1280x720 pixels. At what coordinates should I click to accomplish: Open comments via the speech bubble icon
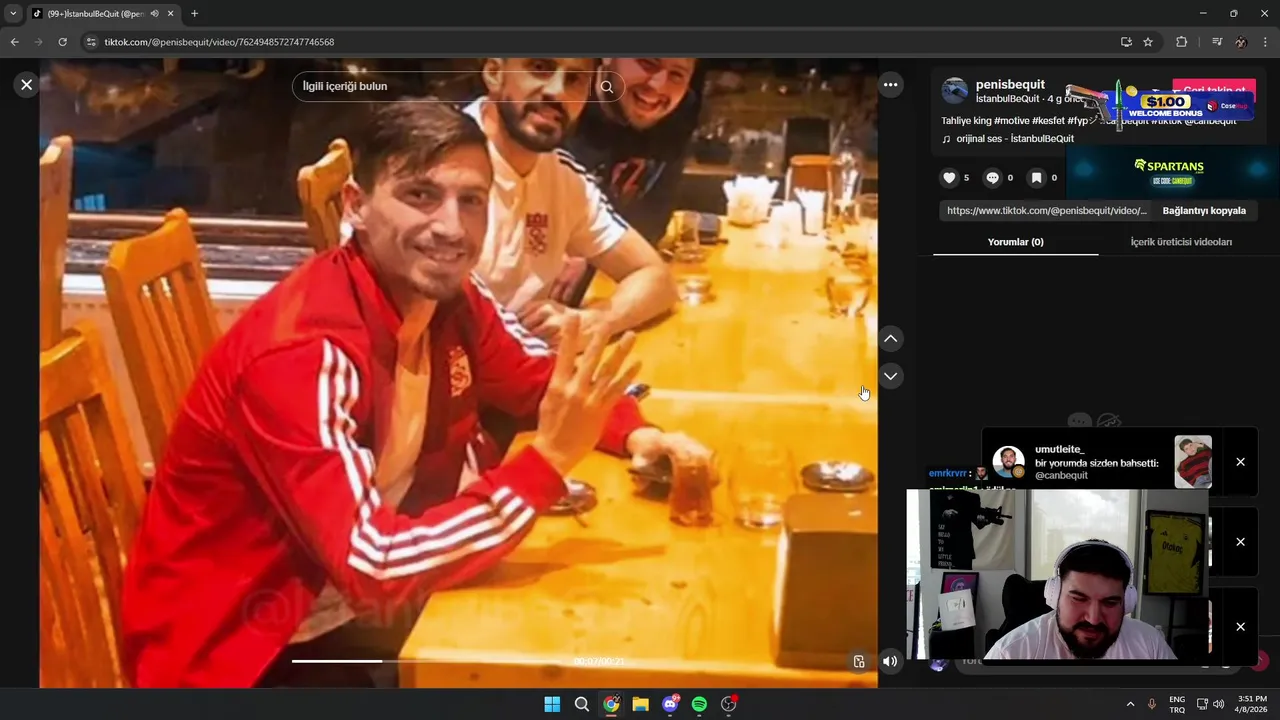pyautogui.click(x=992, y=178)
